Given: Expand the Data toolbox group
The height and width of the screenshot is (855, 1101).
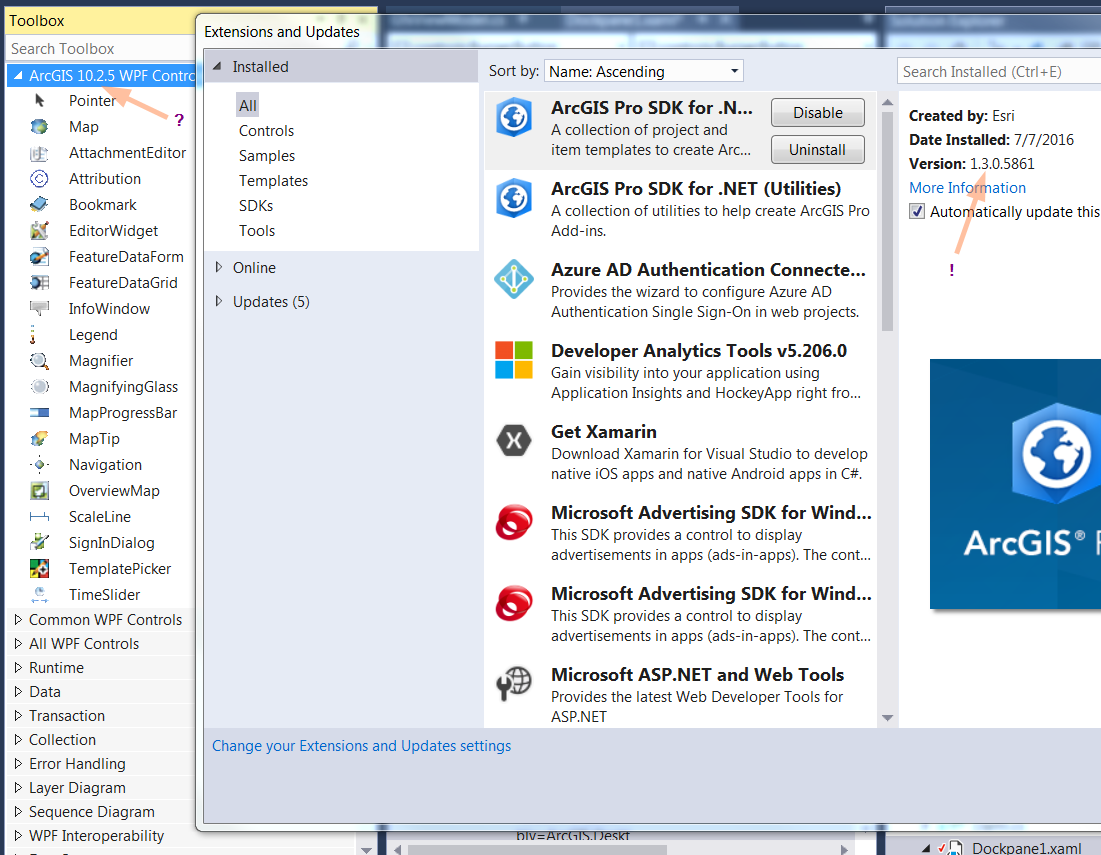Looking at the screenshot, I should [18, 691].
